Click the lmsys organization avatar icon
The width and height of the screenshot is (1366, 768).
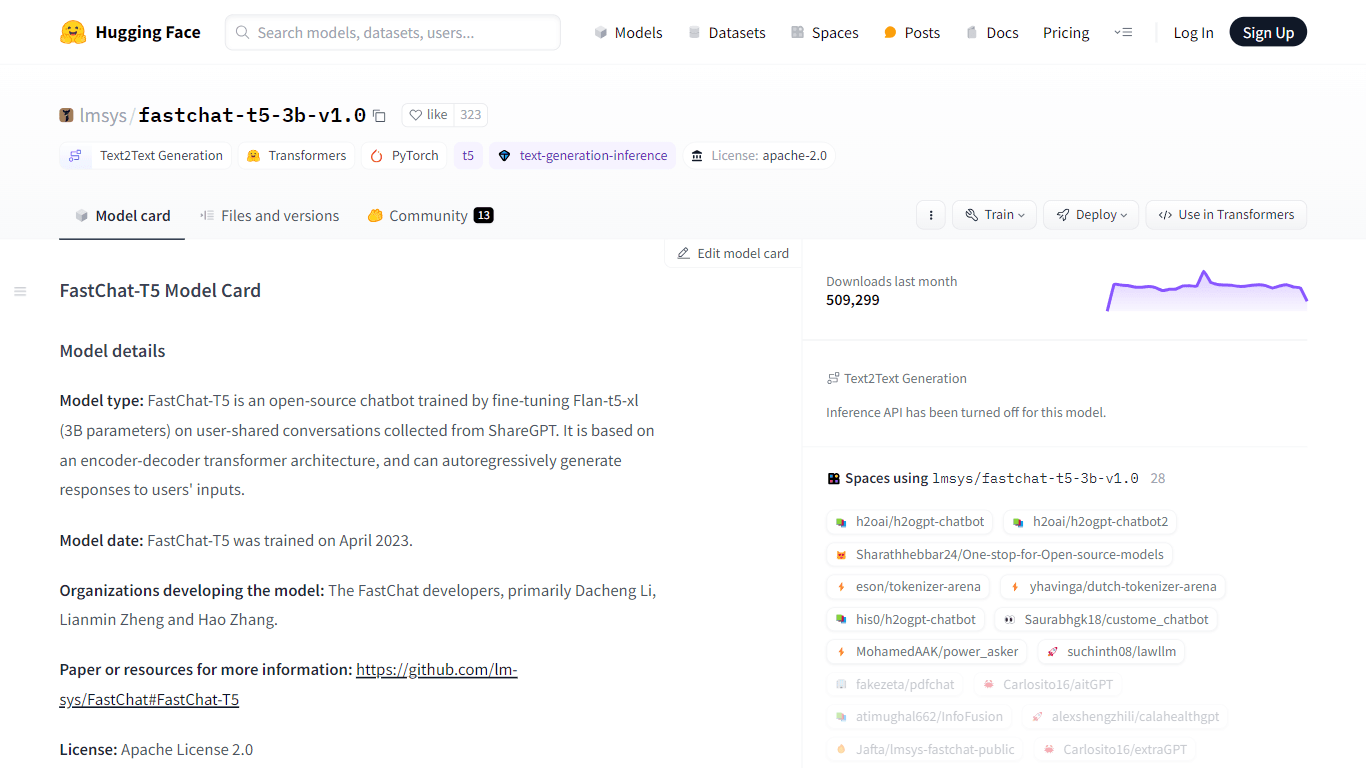point(66,115)
